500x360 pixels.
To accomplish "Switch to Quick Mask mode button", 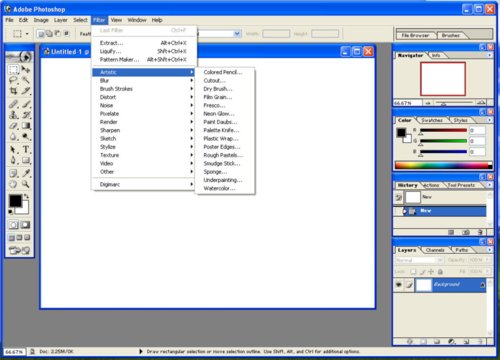I will coord(26,225).
